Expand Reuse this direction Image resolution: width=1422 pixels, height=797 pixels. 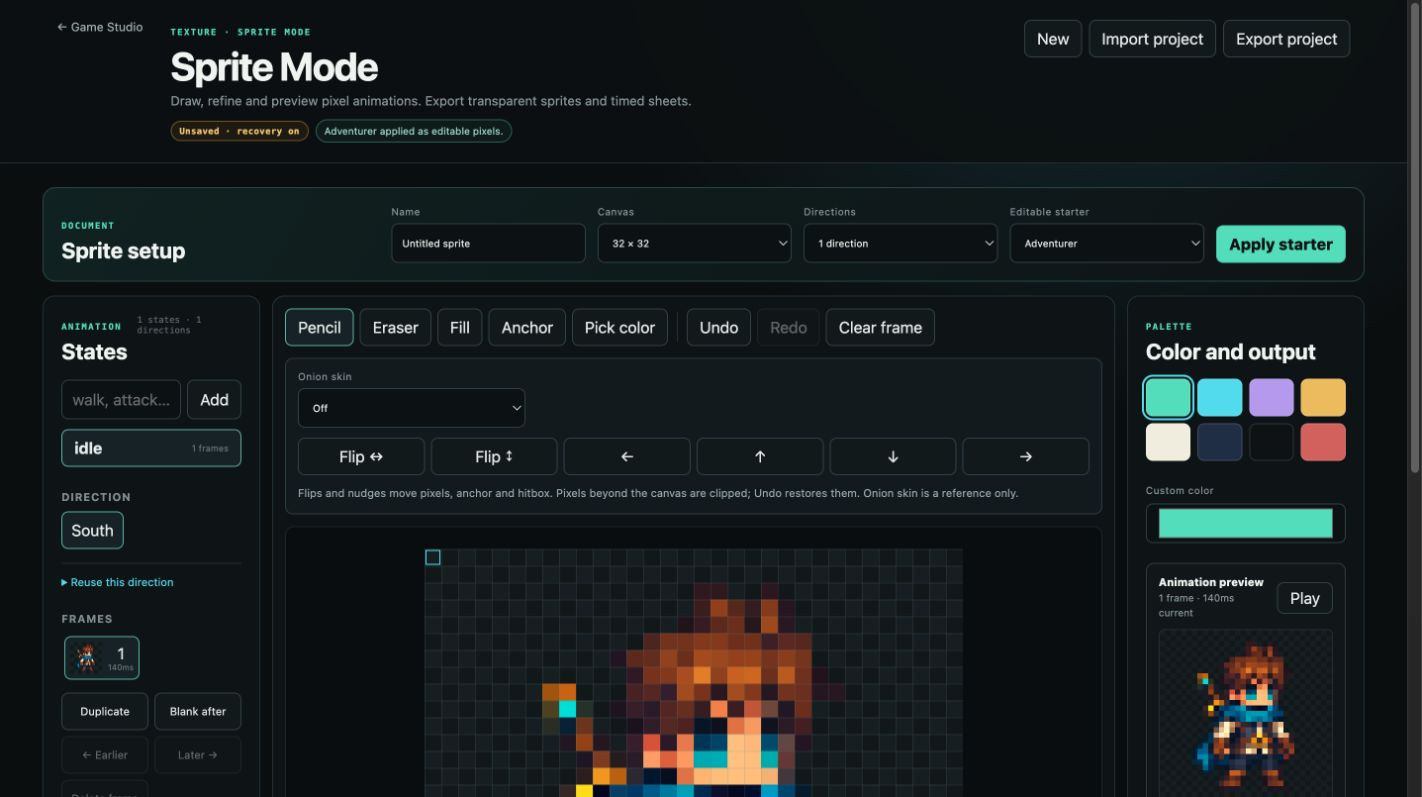[117, 582]
